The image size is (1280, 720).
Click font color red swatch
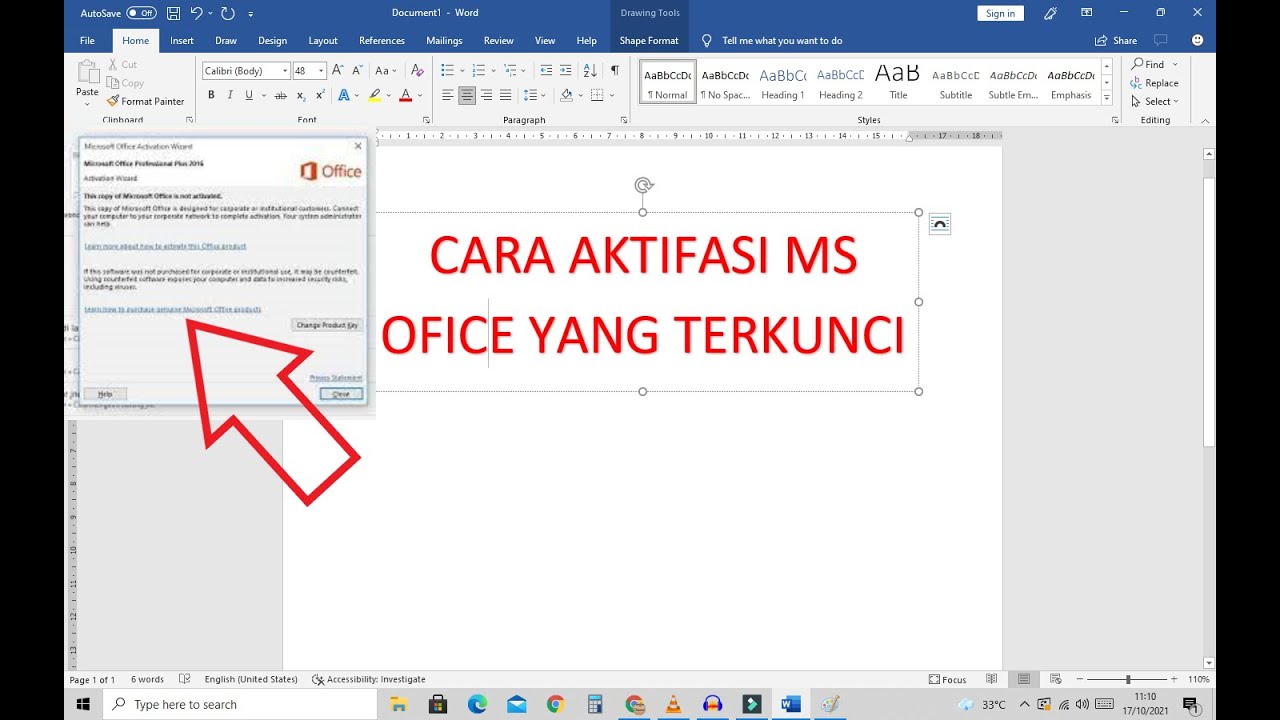coord(405,95)
